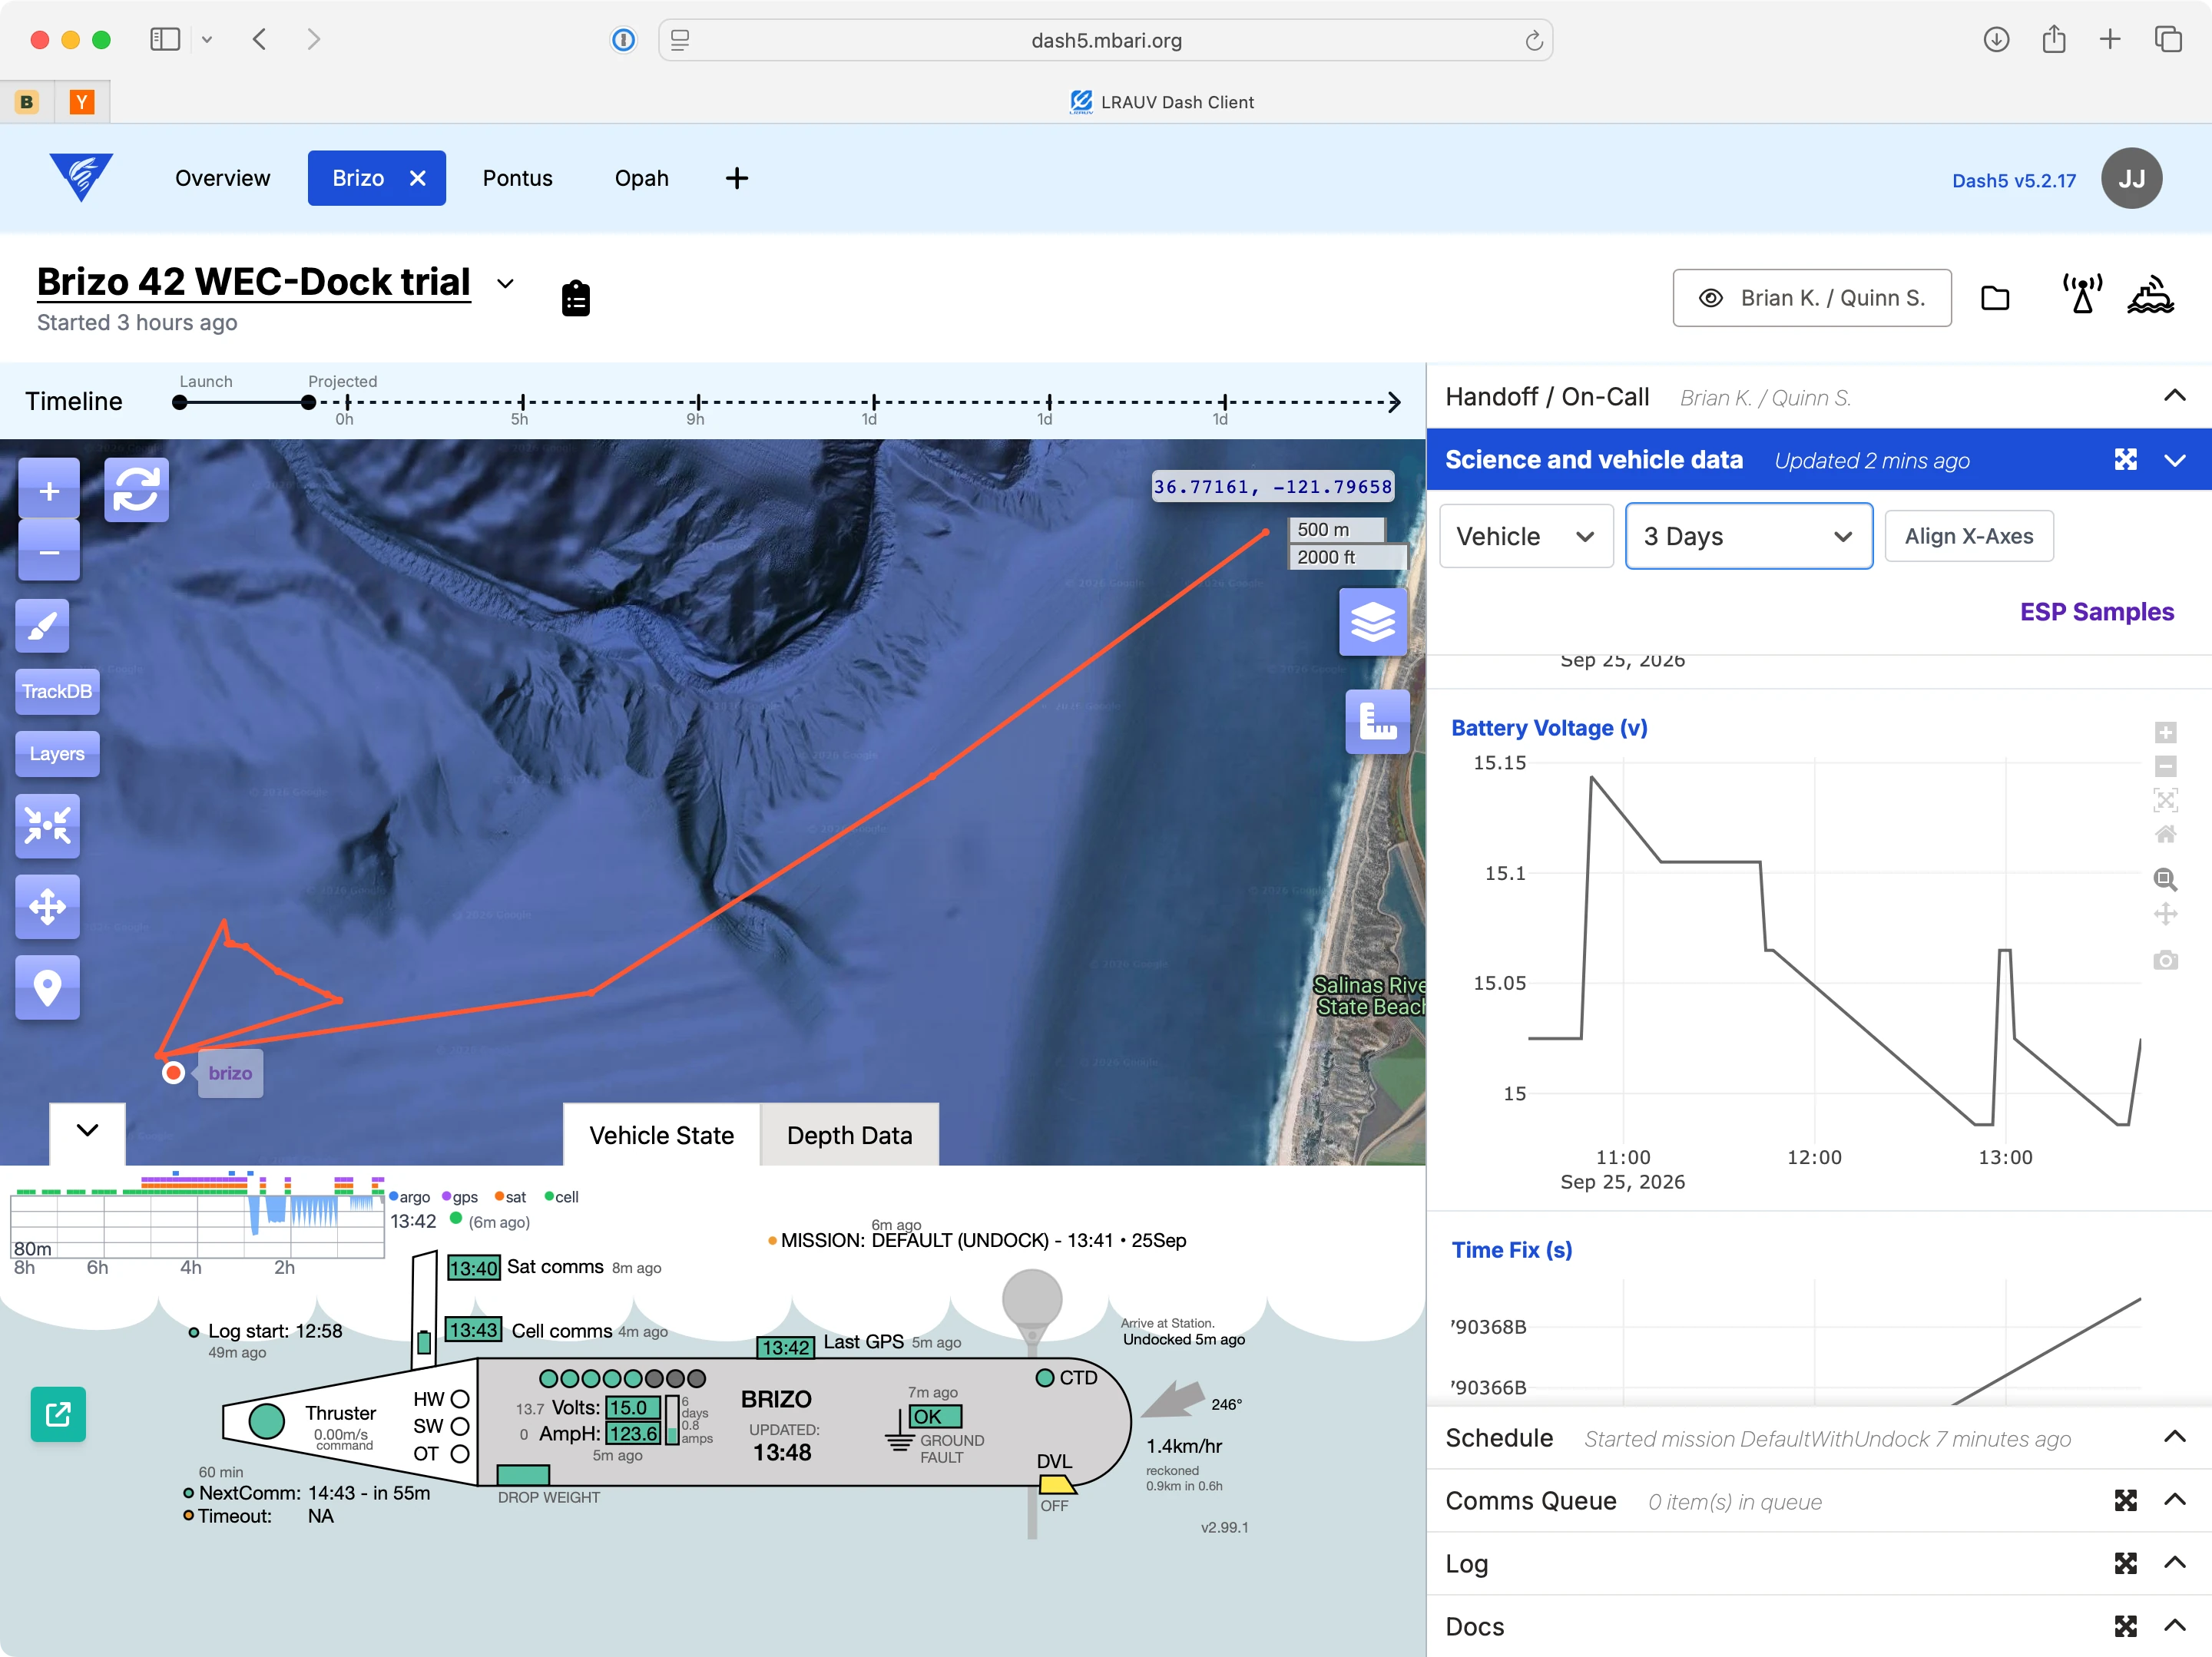Toggle the SW status indicator circle

(x=460, y=1425)
